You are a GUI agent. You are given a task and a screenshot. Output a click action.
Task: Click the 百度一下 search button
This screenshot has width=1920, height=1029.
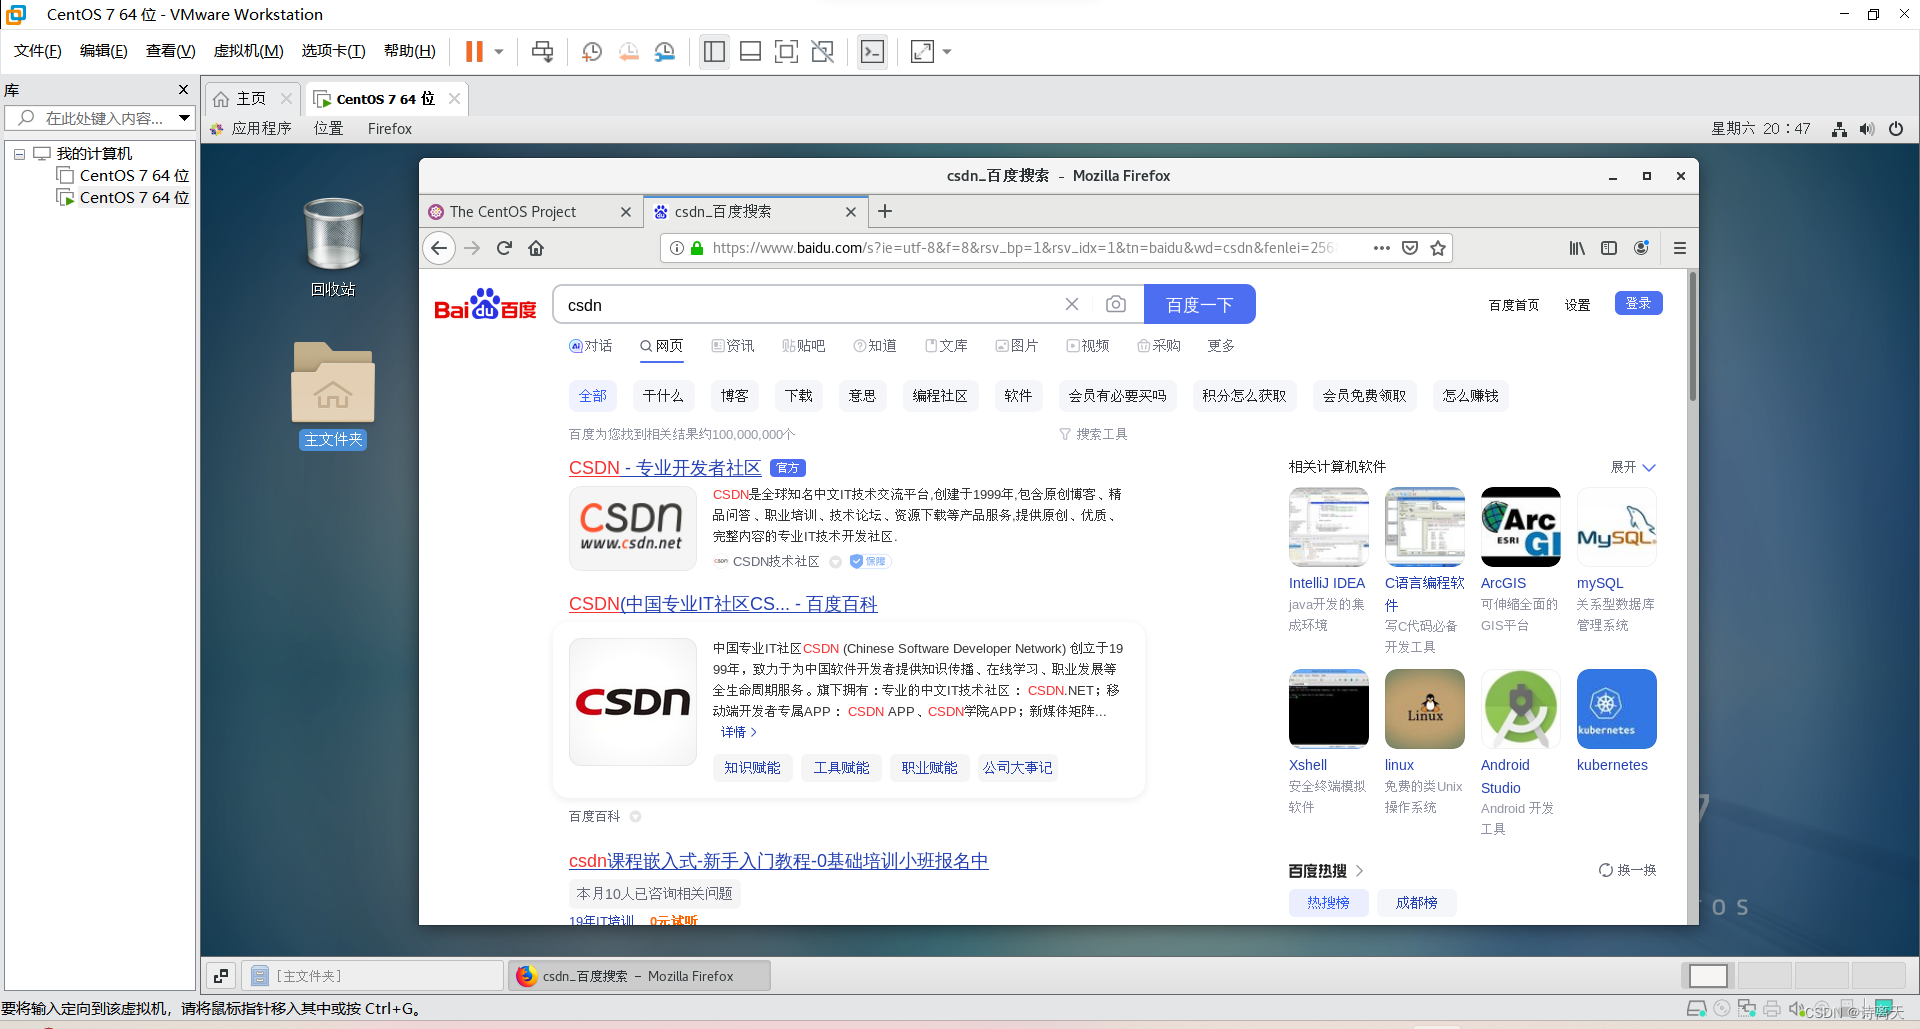1199,304
